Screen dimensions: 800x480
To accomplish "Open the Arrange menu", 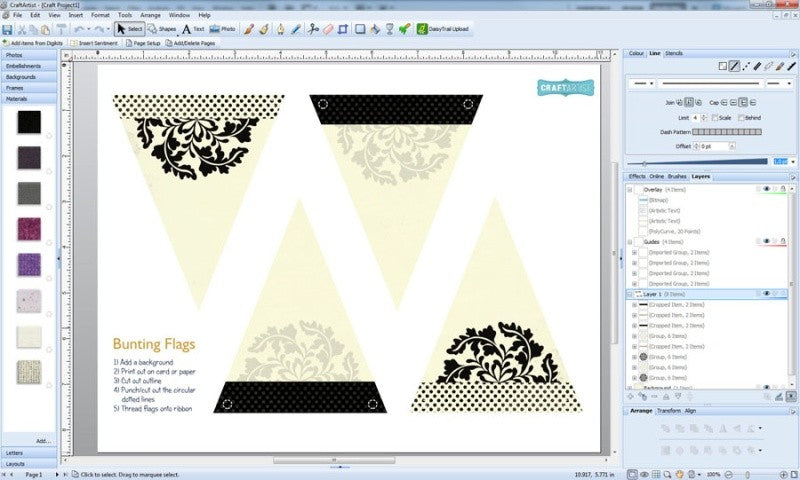I will (x=150, y=15).
